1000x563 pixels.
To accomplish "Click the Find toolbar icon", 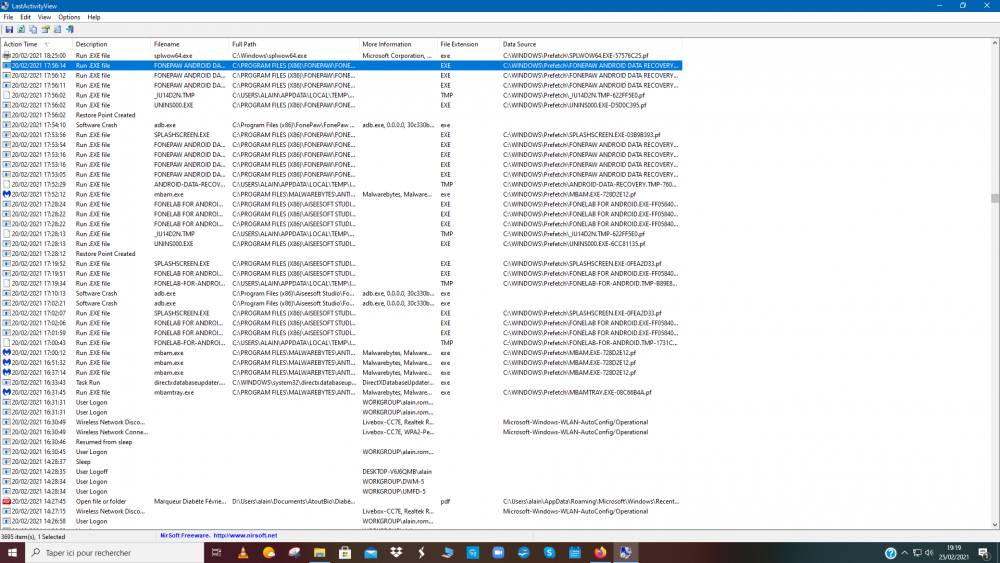I will point(57,29).
